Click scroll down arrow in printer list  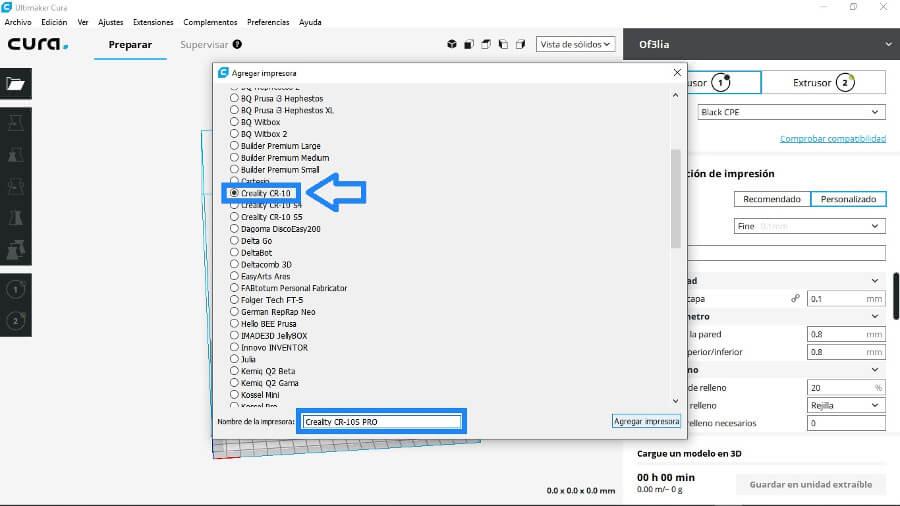(676, 400)
